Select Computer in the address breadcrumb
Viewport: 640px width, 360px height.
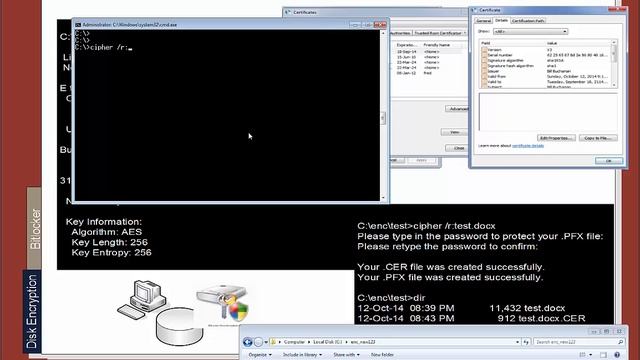pyautogui.click(x=294, y=342)
